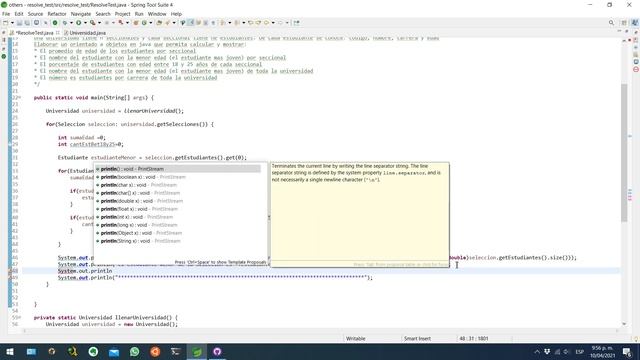The width and height of the screenshot is (640, 360).
Task: Click the Toggle Mark Occurrences toolbar icon
Action: coord(191,23)
